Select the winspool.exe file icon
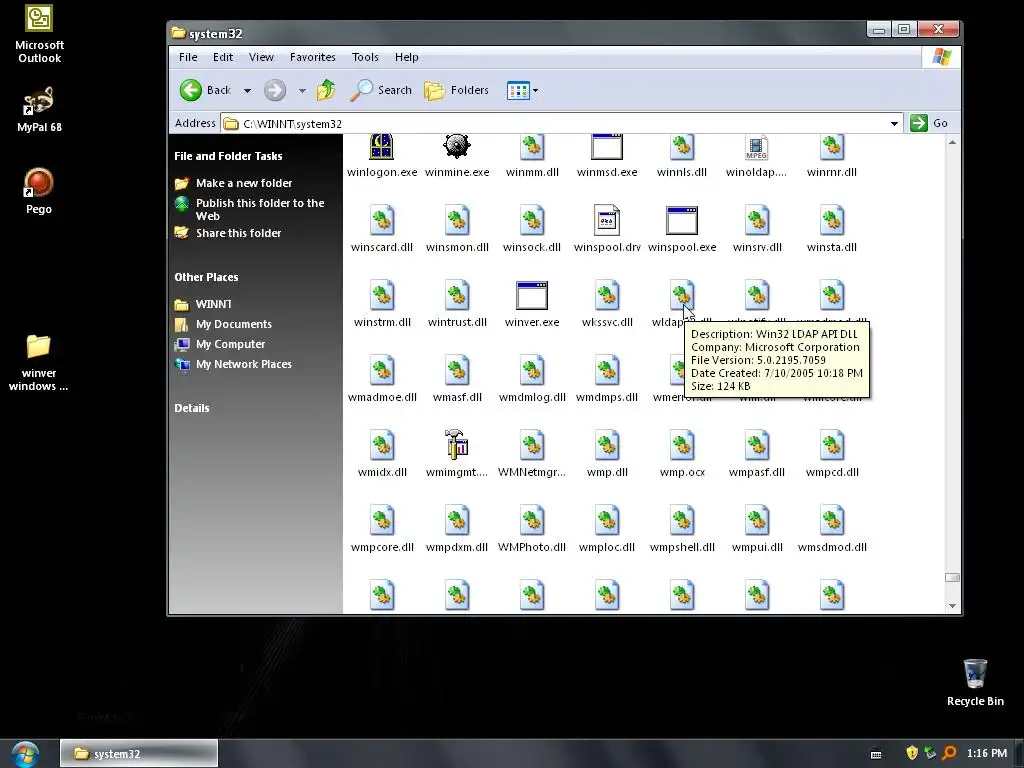 click(x=682, y=220)
